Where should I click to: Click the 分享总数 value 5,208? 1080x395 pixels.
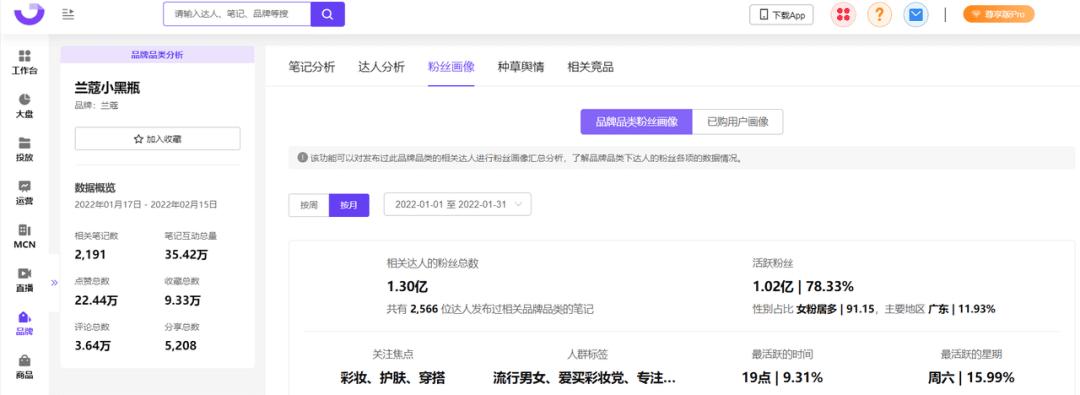pyautogui.click(x=179, y=345)
